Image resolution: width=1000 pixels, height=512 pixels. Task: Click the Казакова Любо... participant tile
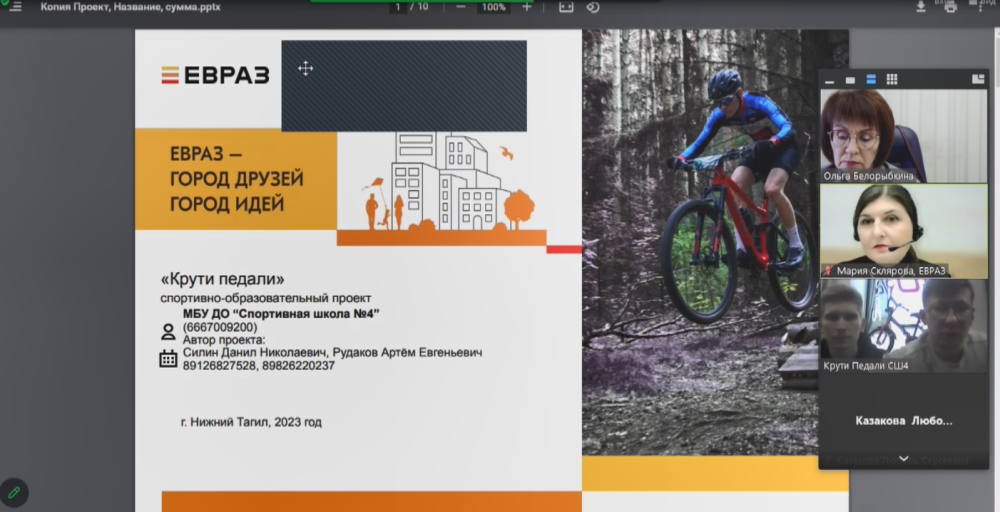(903, 421)
